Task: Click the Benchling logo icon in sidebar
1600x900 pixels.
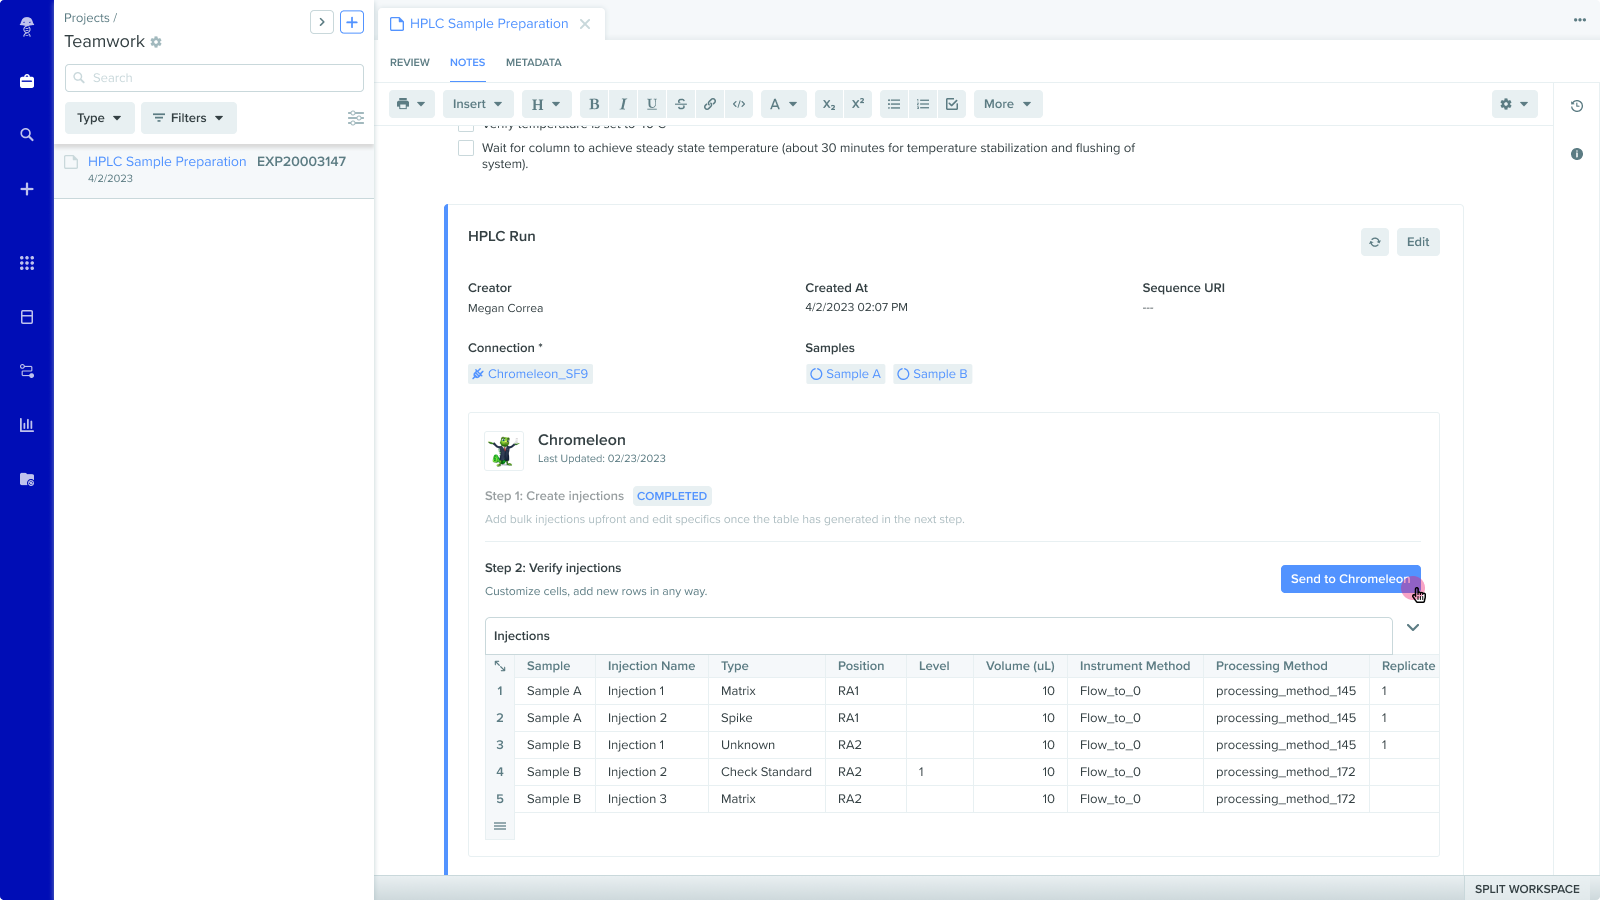Action: 27,27
